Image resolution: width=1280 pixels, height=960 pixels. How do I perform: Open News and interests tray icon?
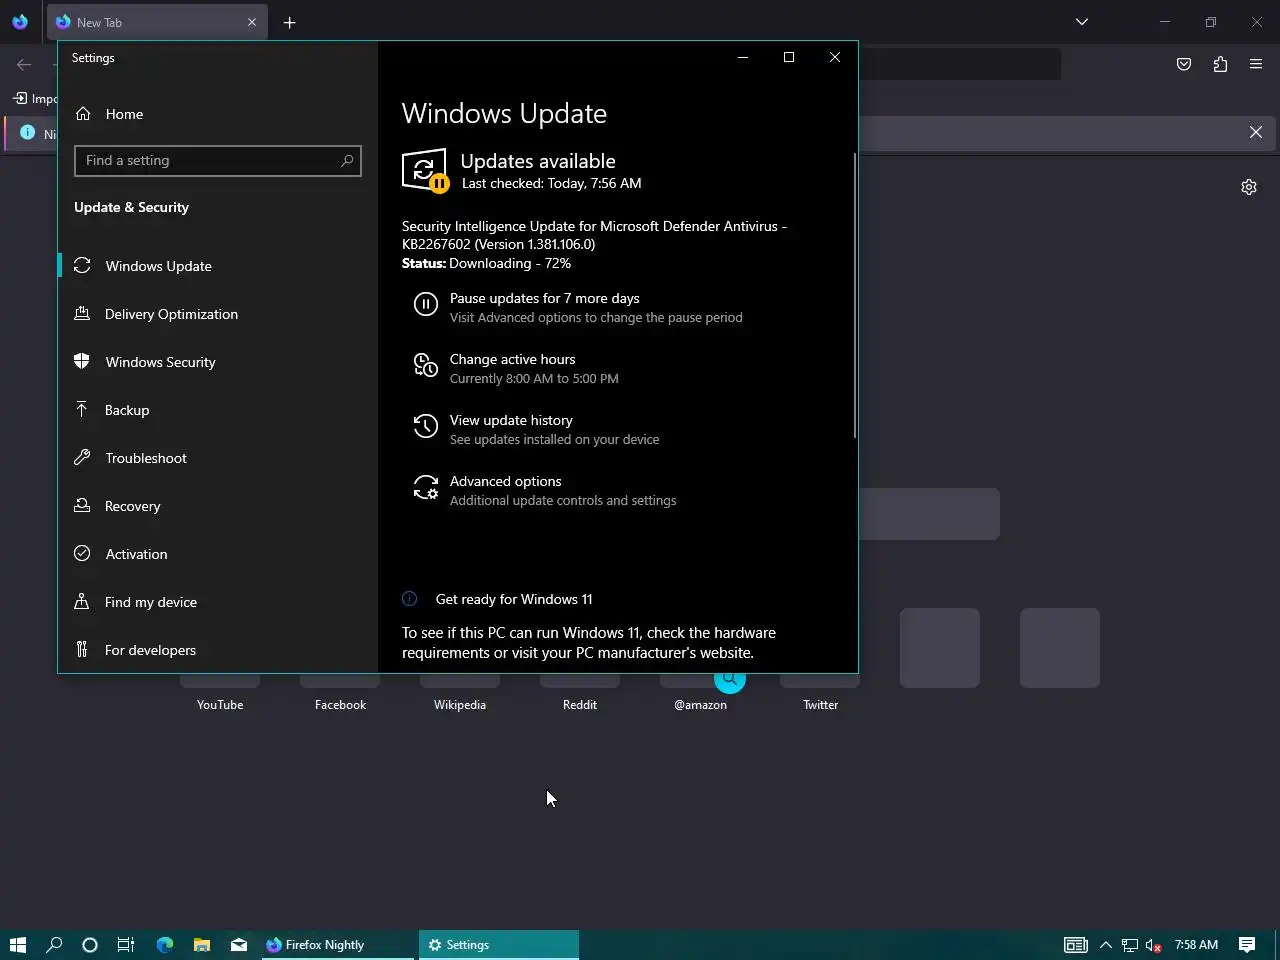pos(1076,944)
